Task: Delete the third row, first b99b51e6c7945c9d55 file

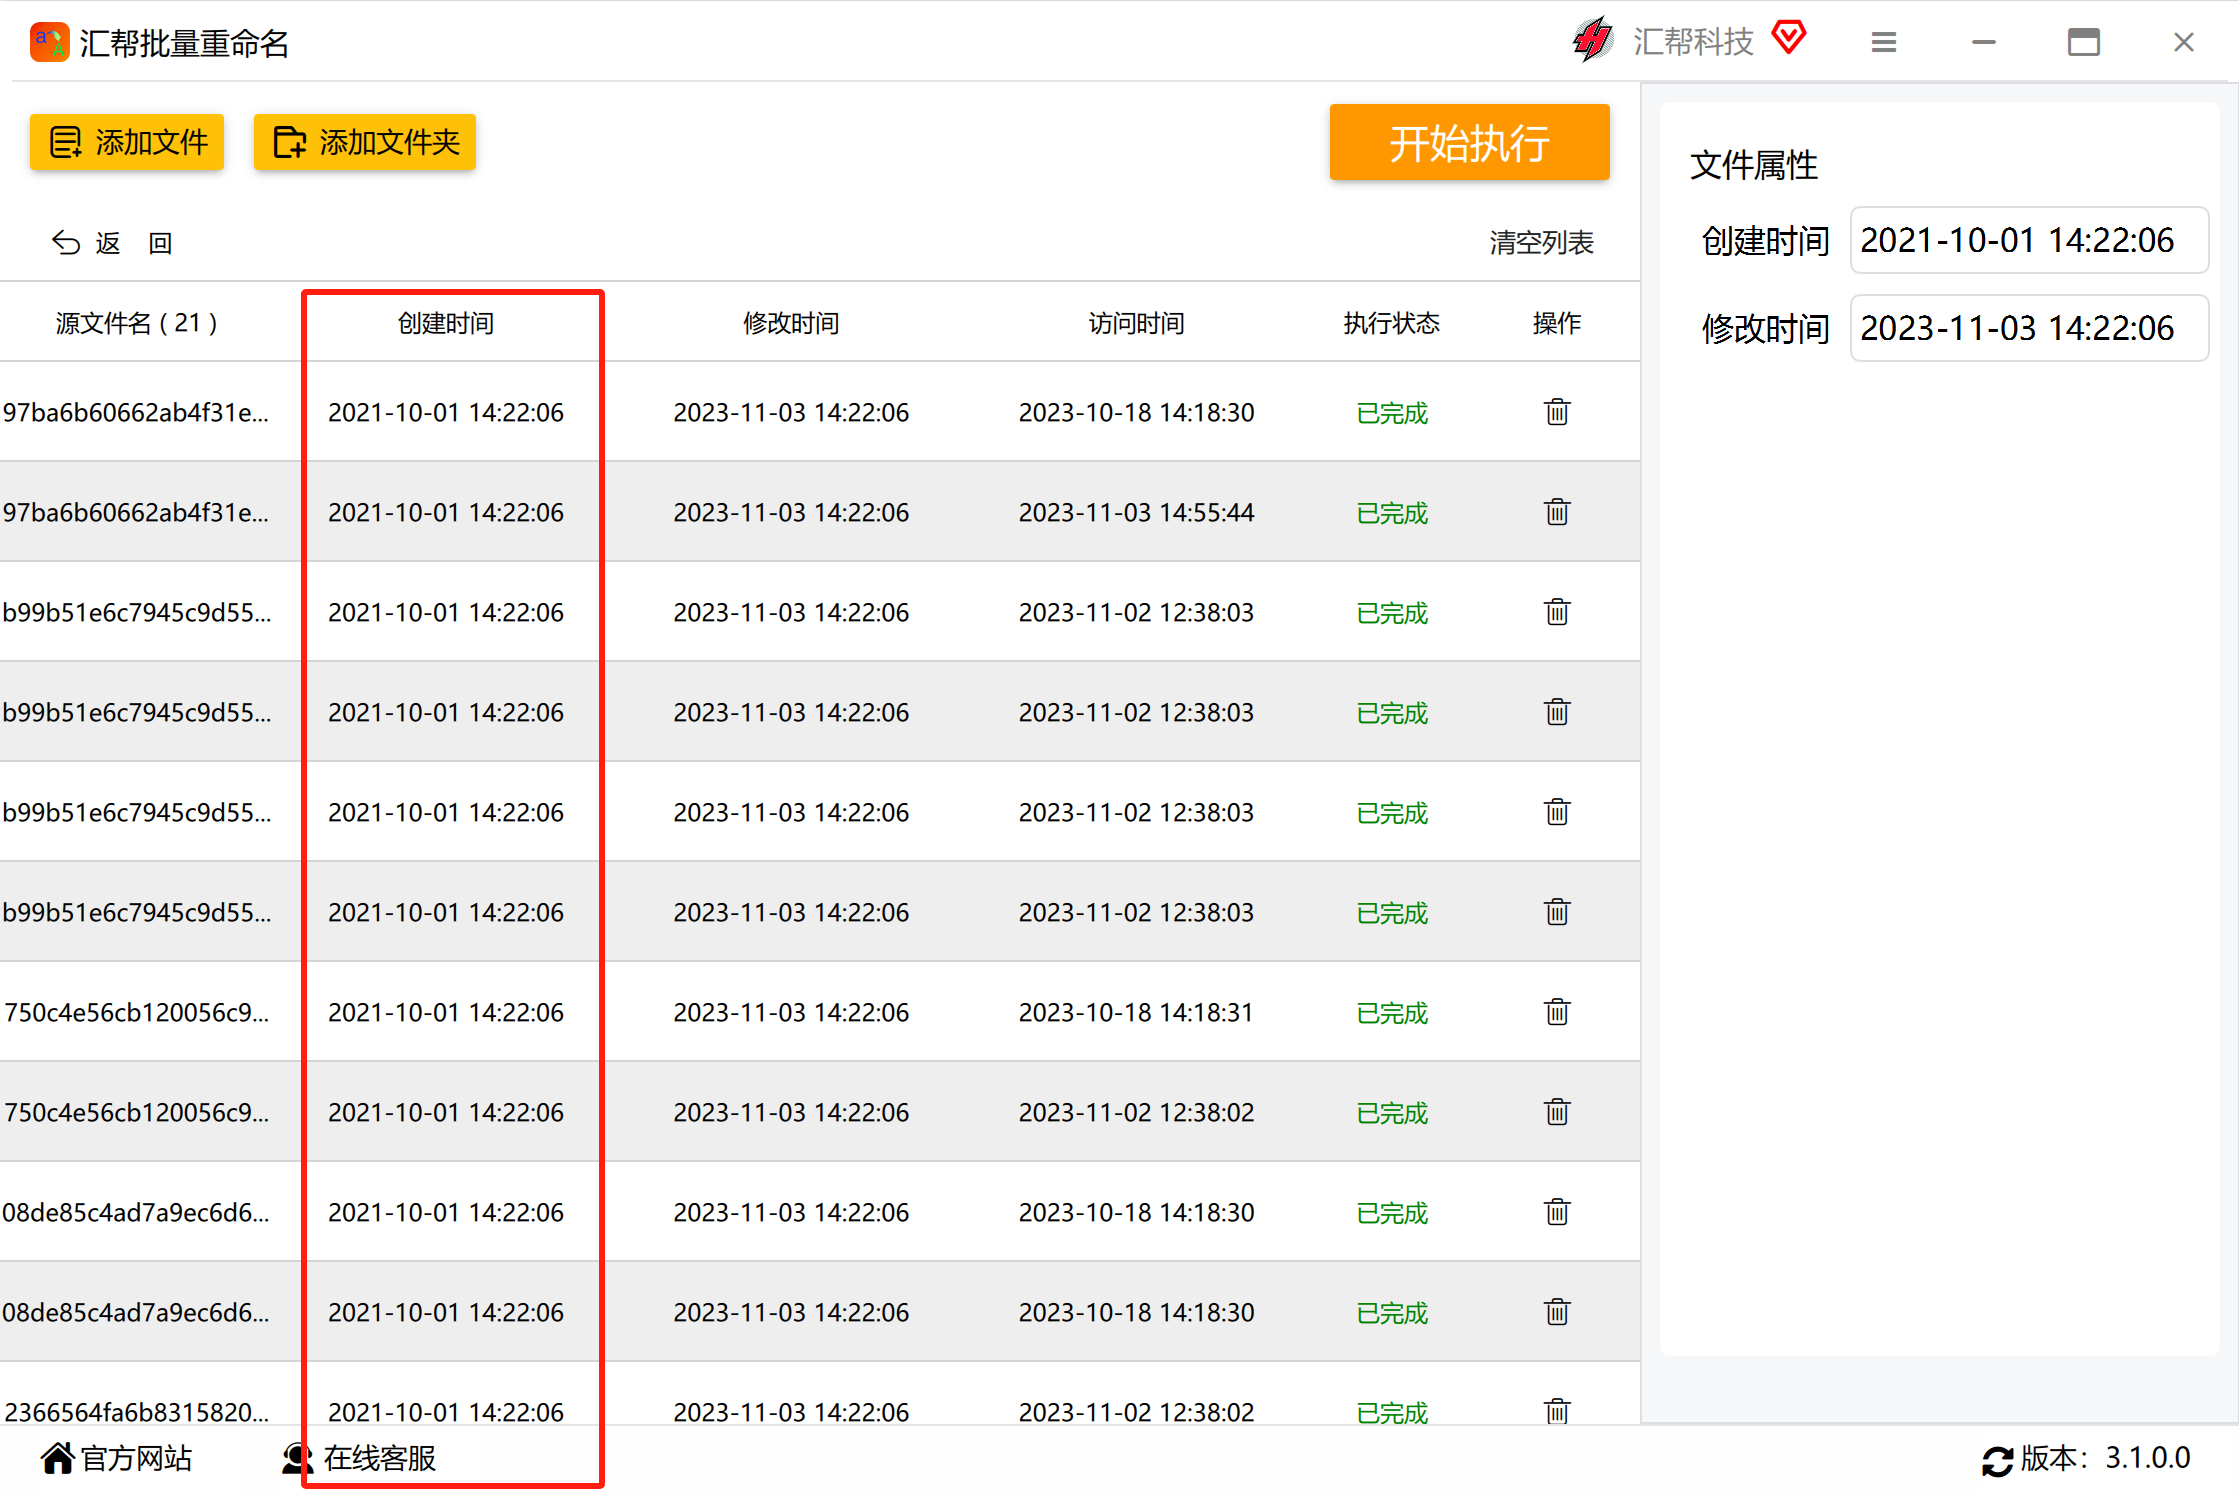Action: [1557, 612]
